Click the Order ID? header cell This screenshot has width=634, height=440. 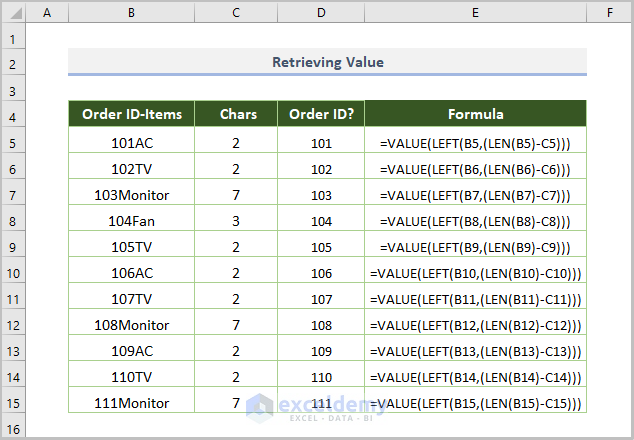tap(321, 114)
